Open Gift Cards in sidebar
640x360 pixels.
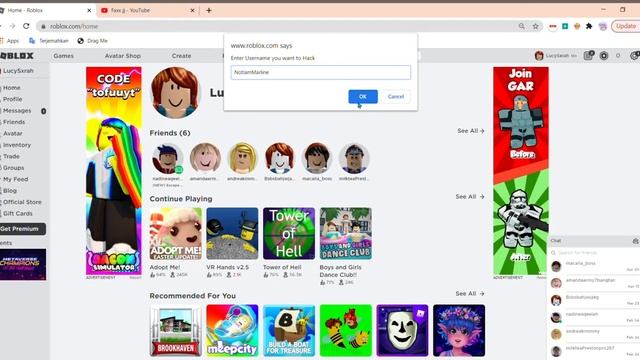point(17,213)
